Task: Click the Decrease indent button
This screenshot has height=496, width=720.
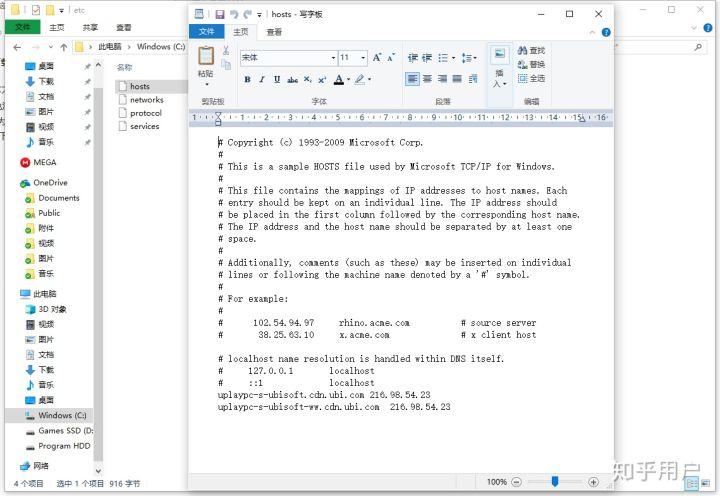Action: click(412, 58)
